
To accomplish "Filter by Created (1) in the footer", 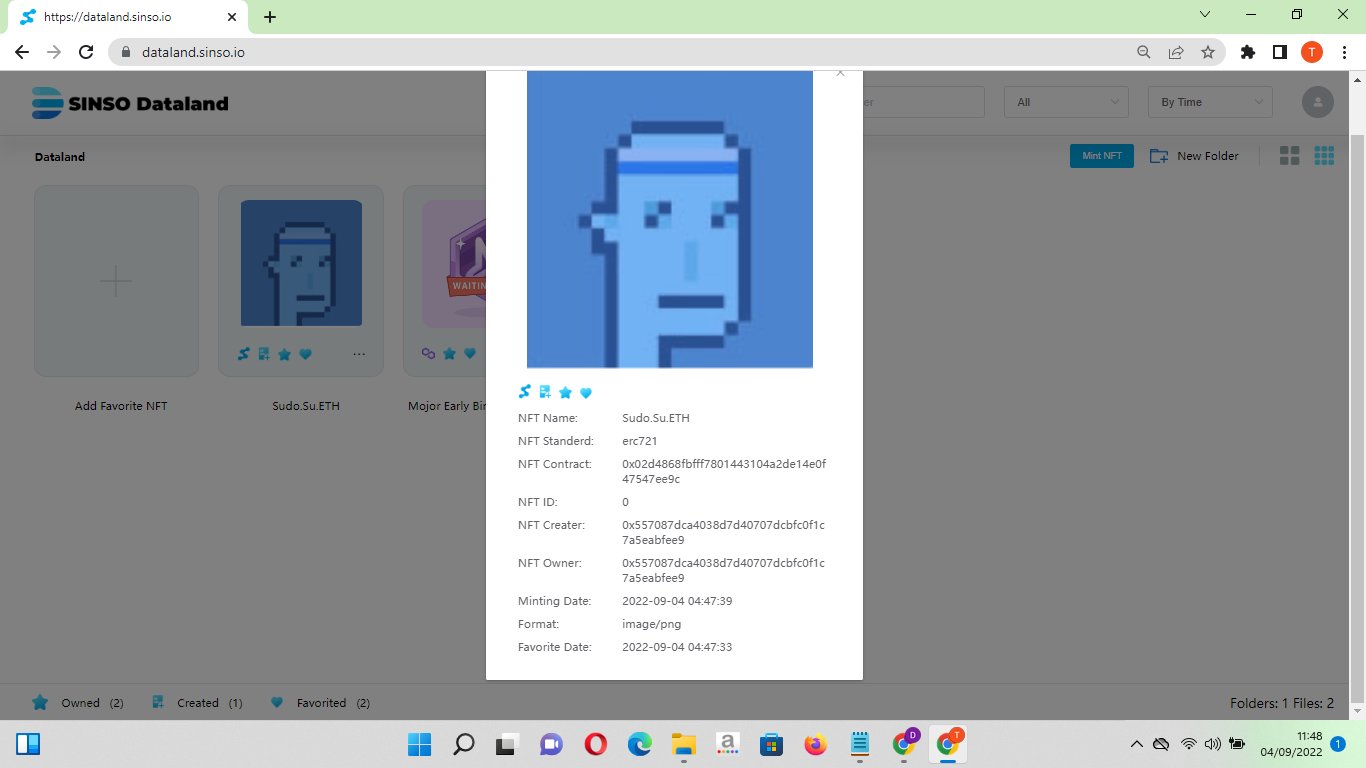I will [x=197, y=703].
